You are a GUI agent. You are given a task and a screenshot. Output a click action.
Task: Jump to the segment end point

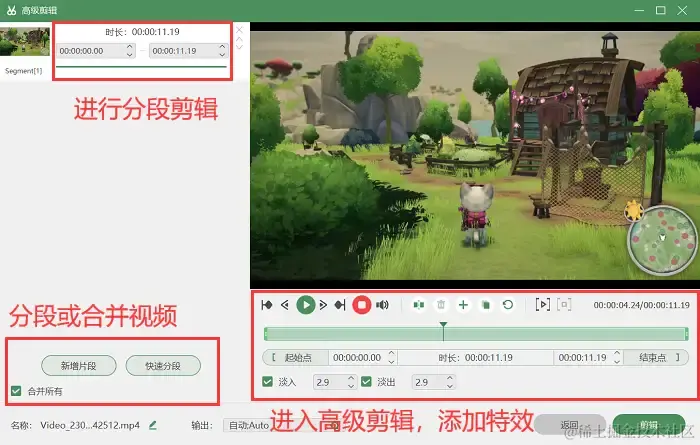(x=340, y=305)
